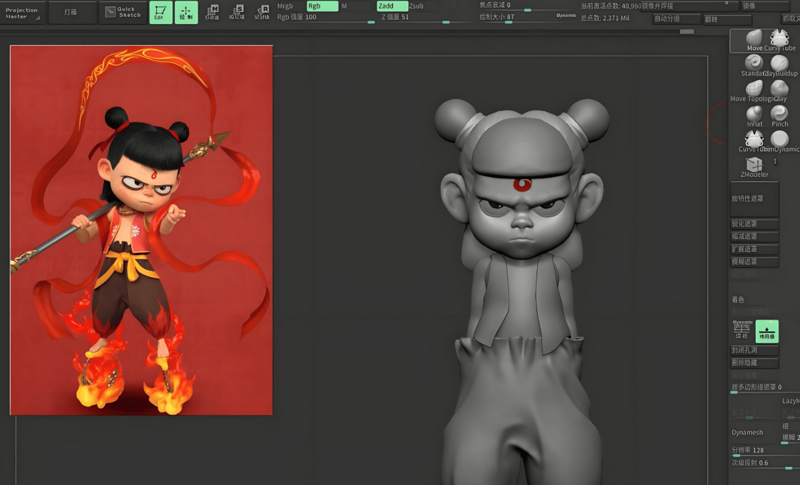Toggle the Draw (绘制) mode button
The height and width of the screenshot is (485, 800).
pos(186,12)
